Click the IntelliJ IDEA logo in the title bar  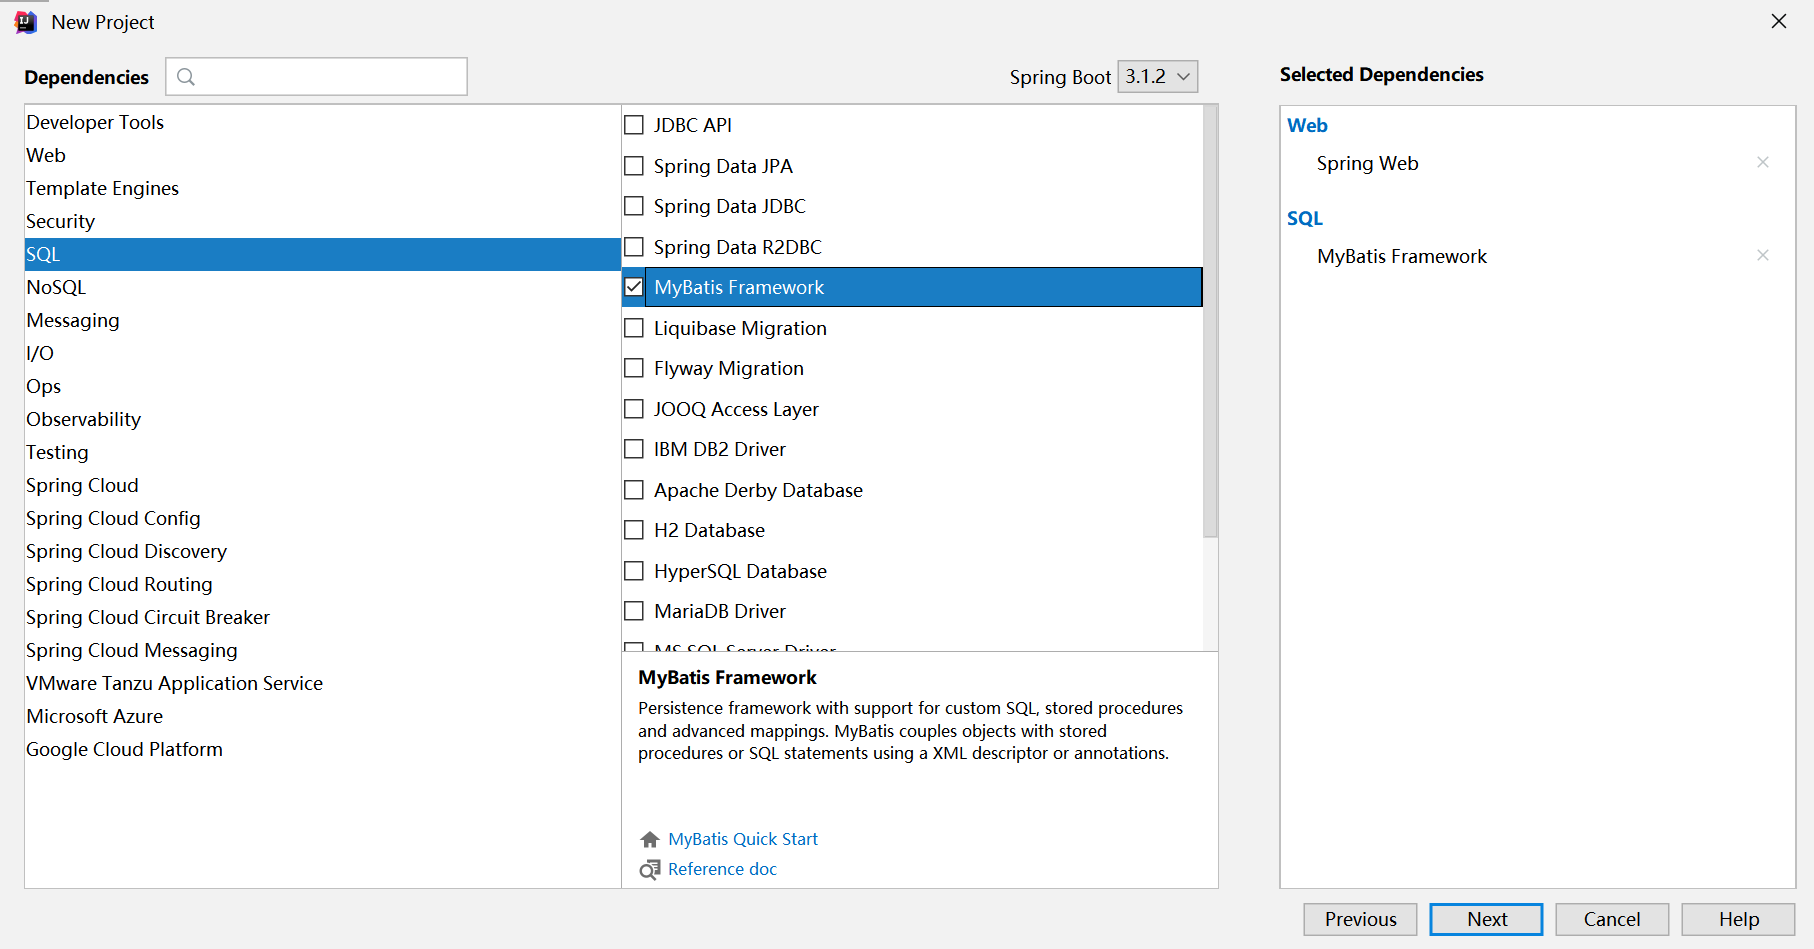pos(26,22)
